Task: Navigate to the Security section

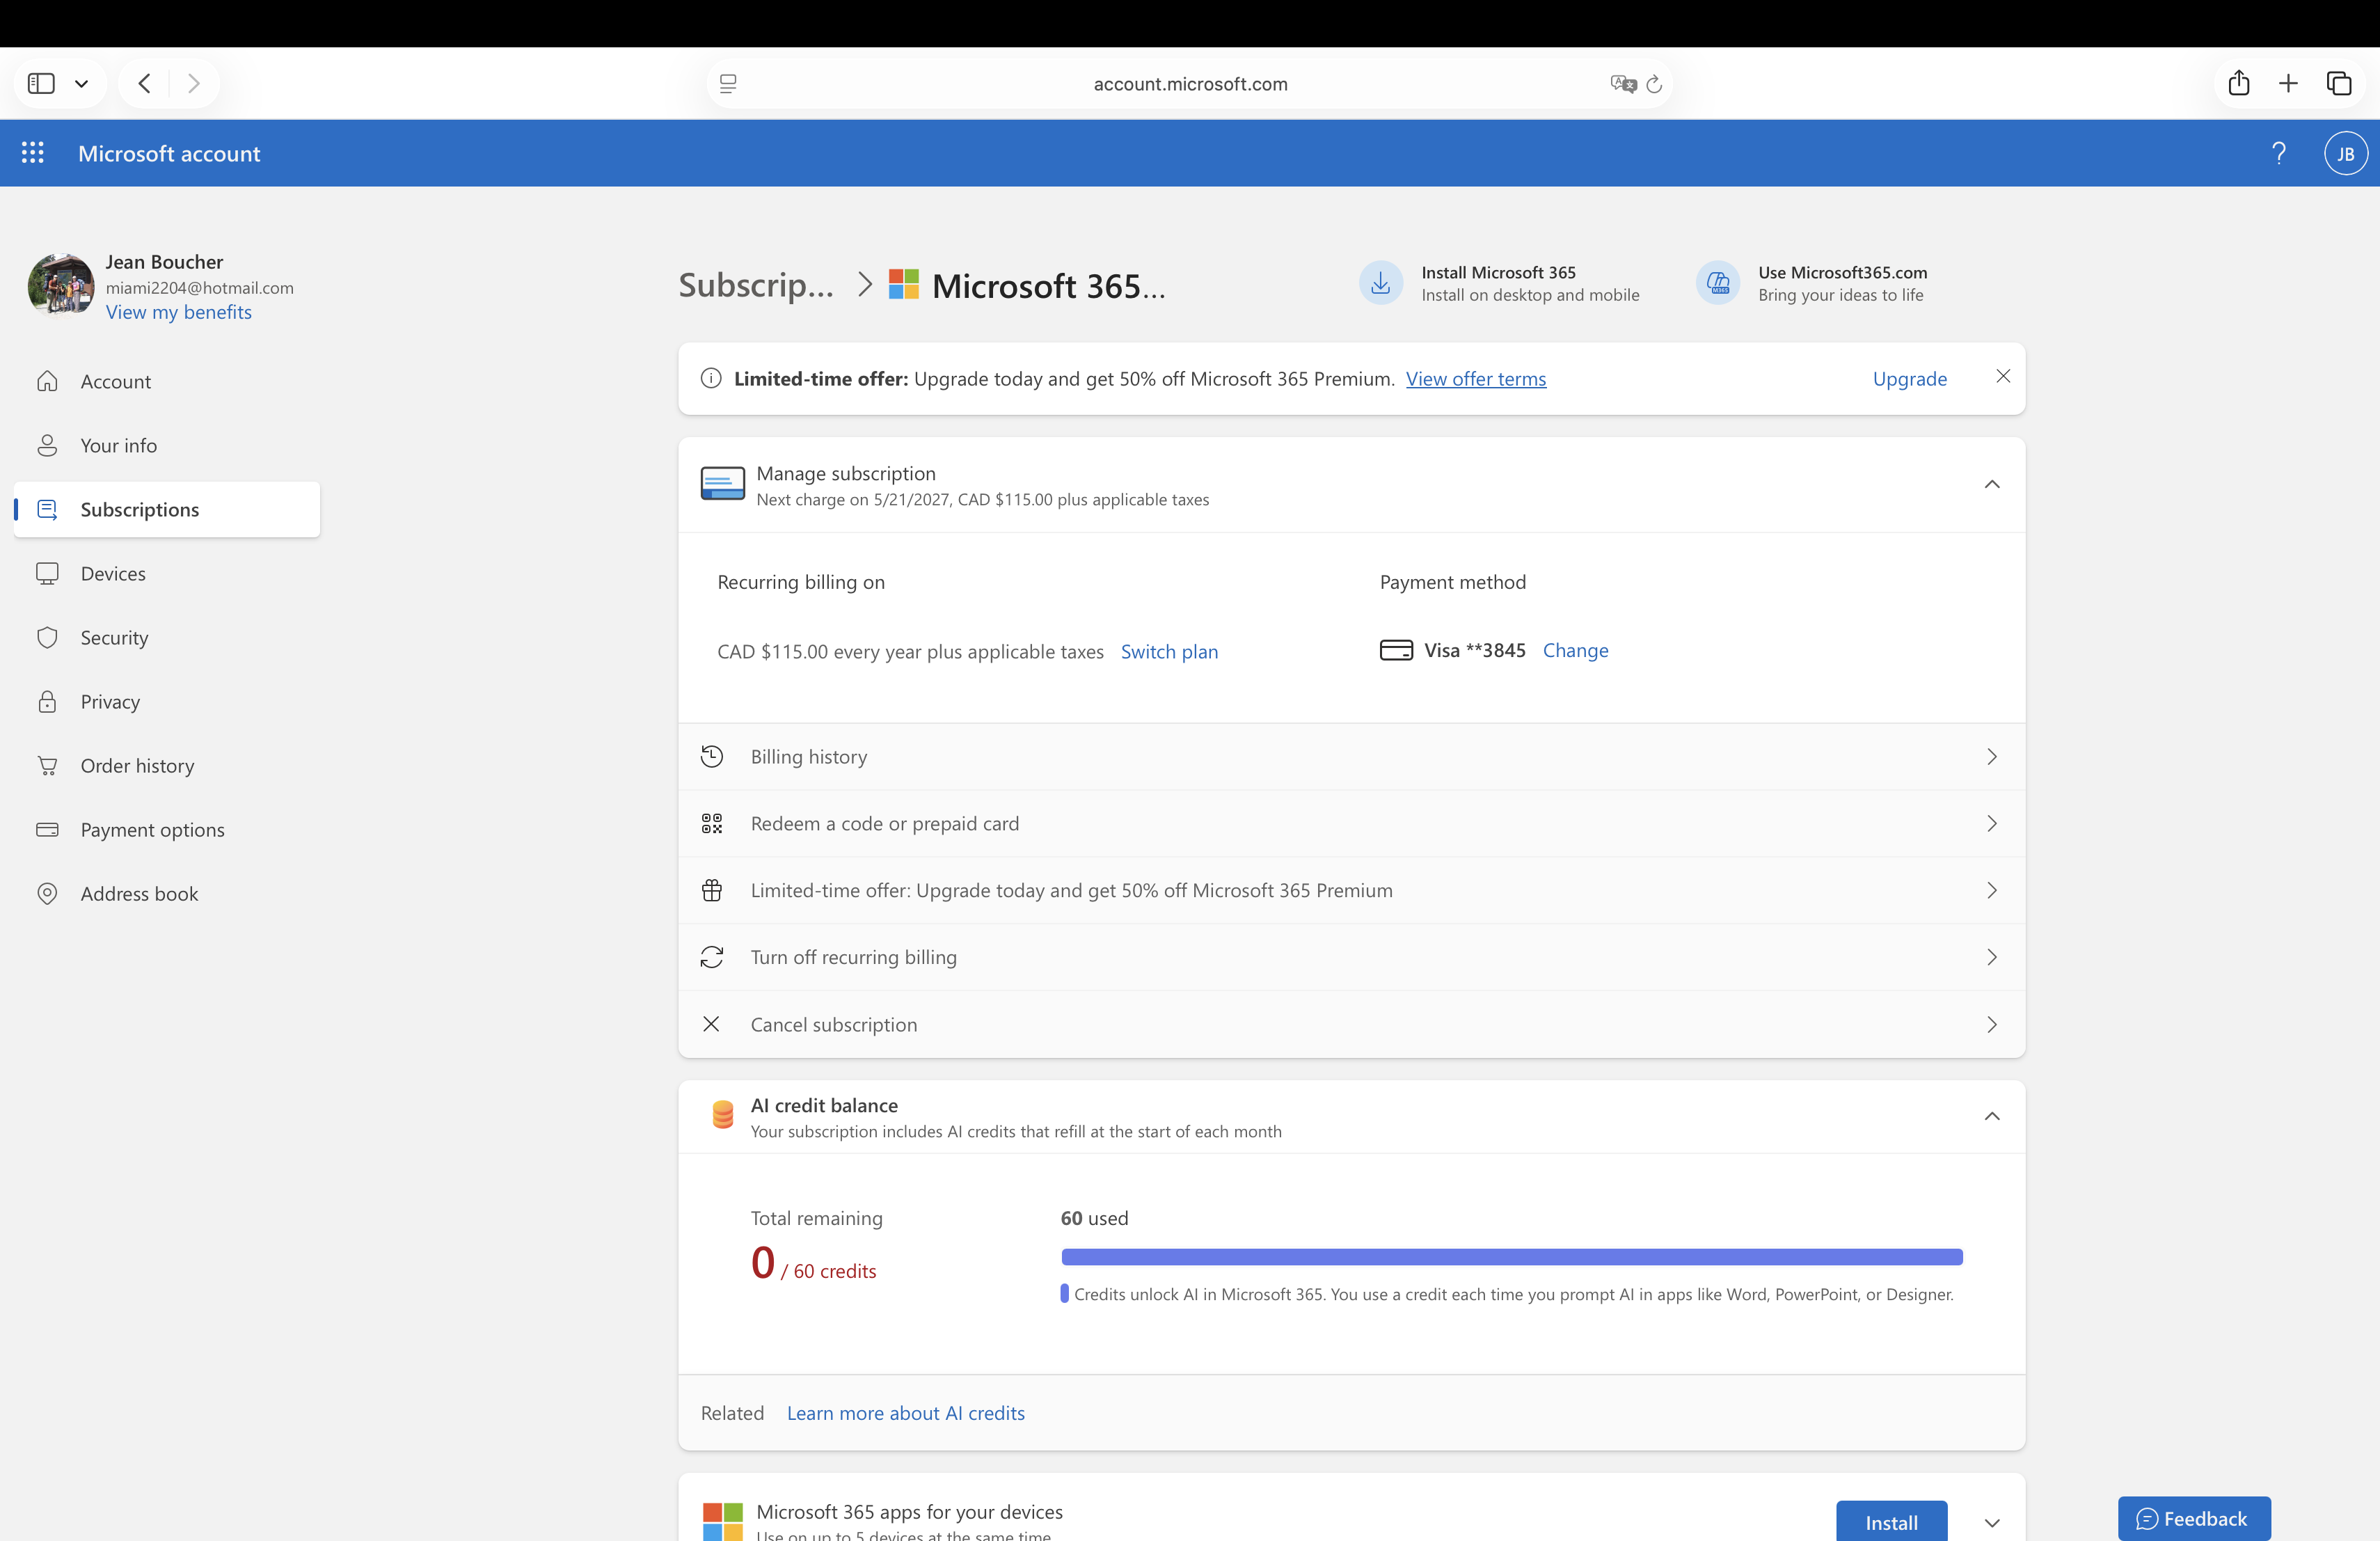Action: [x=167, y=637]
